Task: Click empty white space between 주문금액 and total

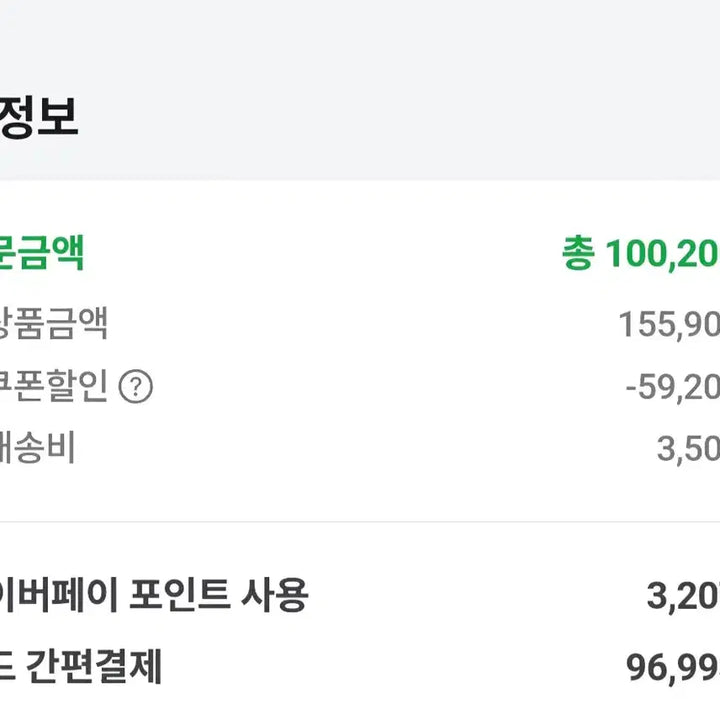Action: [x=320, y=254]
